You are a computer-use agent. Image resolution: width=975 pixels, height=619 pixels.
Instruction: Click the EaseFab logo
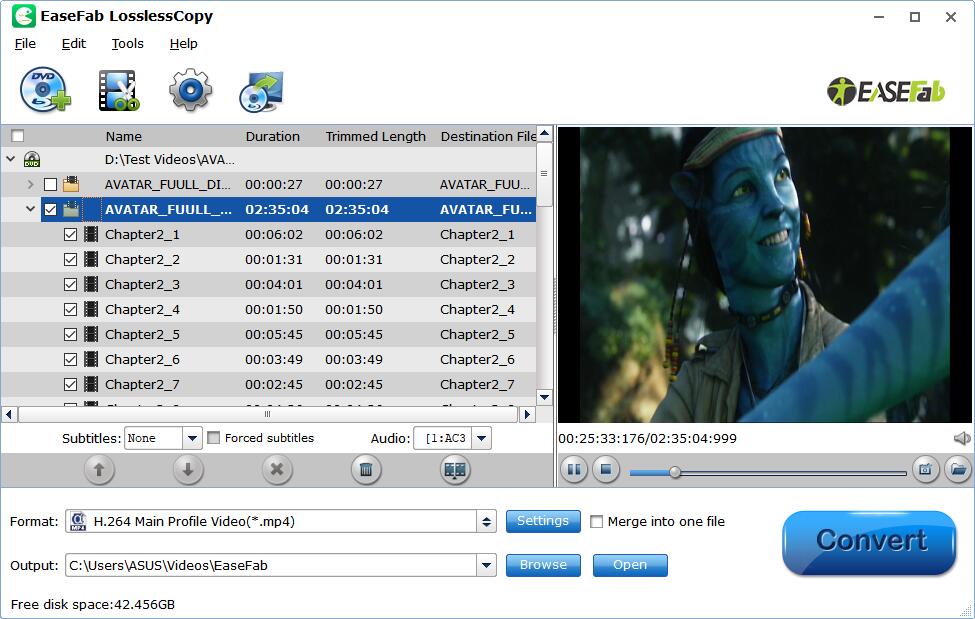click(x=885, y=92)
